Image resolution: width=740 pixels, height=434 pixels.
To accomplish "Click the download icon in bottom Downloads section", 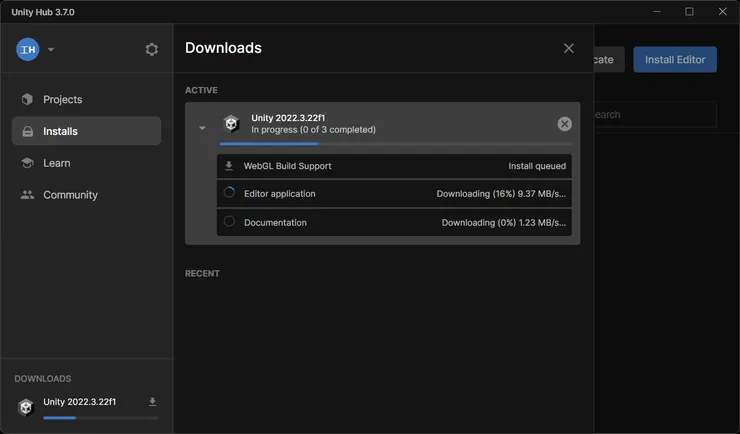I will point(153,402).
